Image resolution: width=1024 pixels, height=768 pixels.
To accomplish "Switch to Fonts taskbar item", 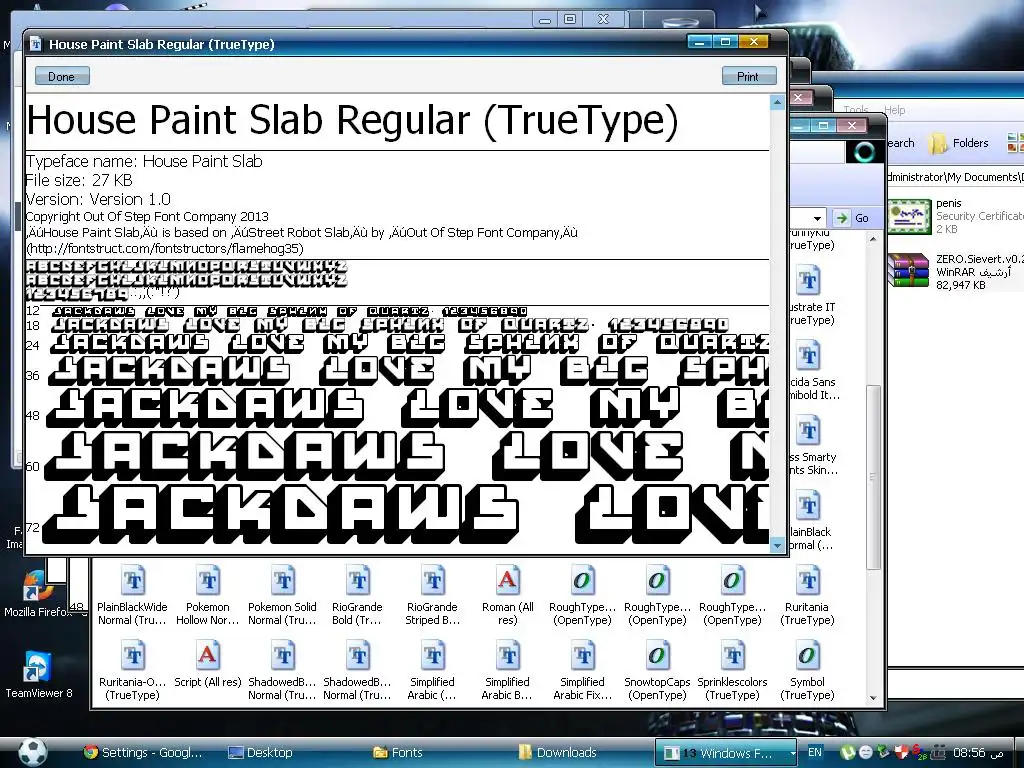I will [x=398, y=752].
